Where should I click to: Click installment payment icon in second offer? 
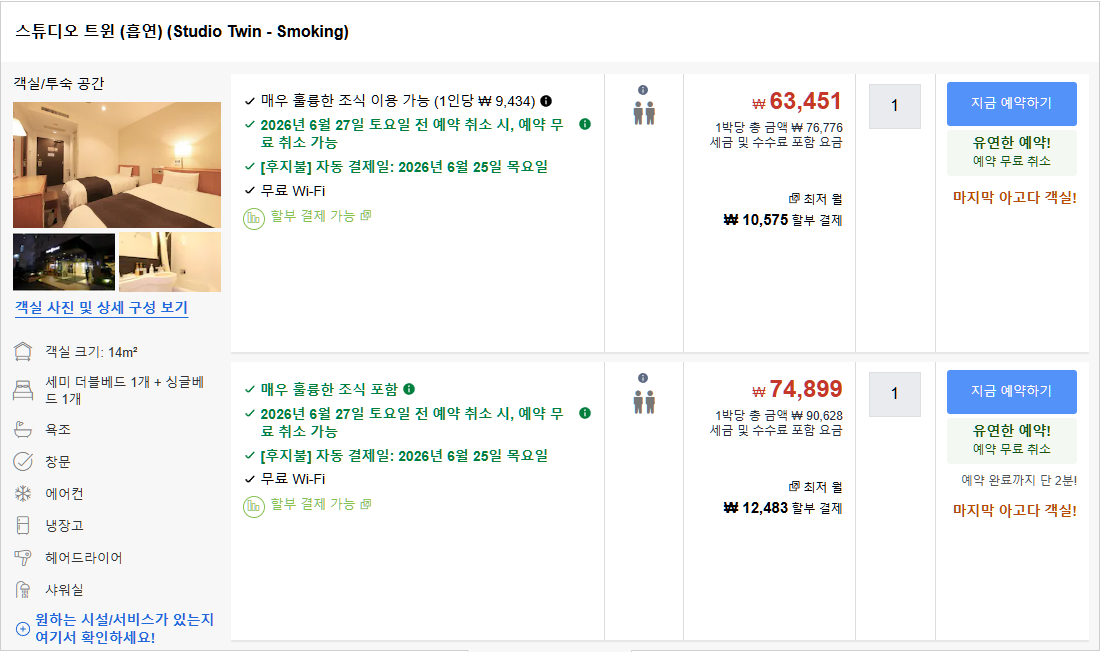(254, 507)
